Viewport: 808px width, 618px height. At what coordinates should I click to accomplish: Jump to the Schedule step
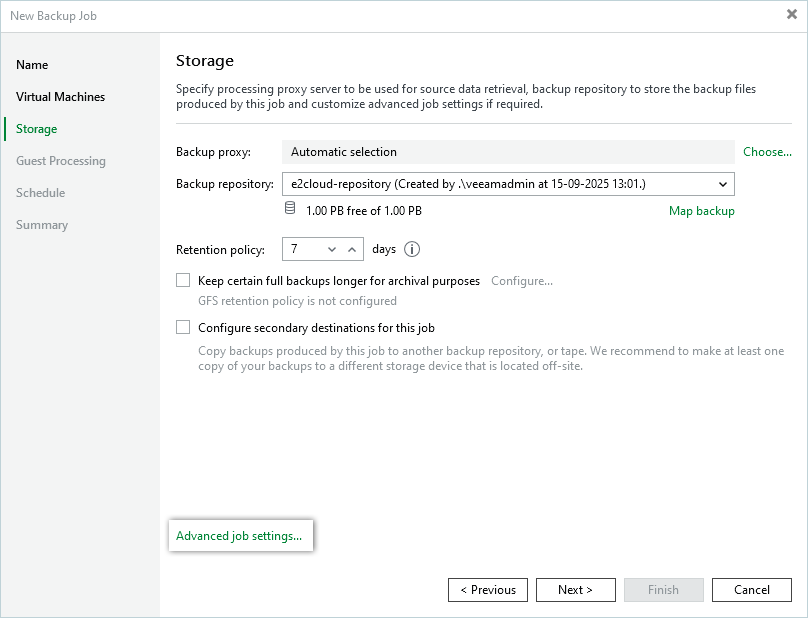(40, 193)
